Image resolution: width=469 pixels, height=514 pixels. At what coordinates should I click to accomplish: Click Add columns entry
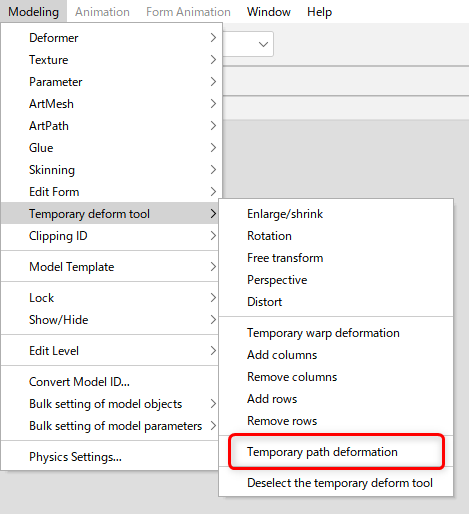pos(336,355)
